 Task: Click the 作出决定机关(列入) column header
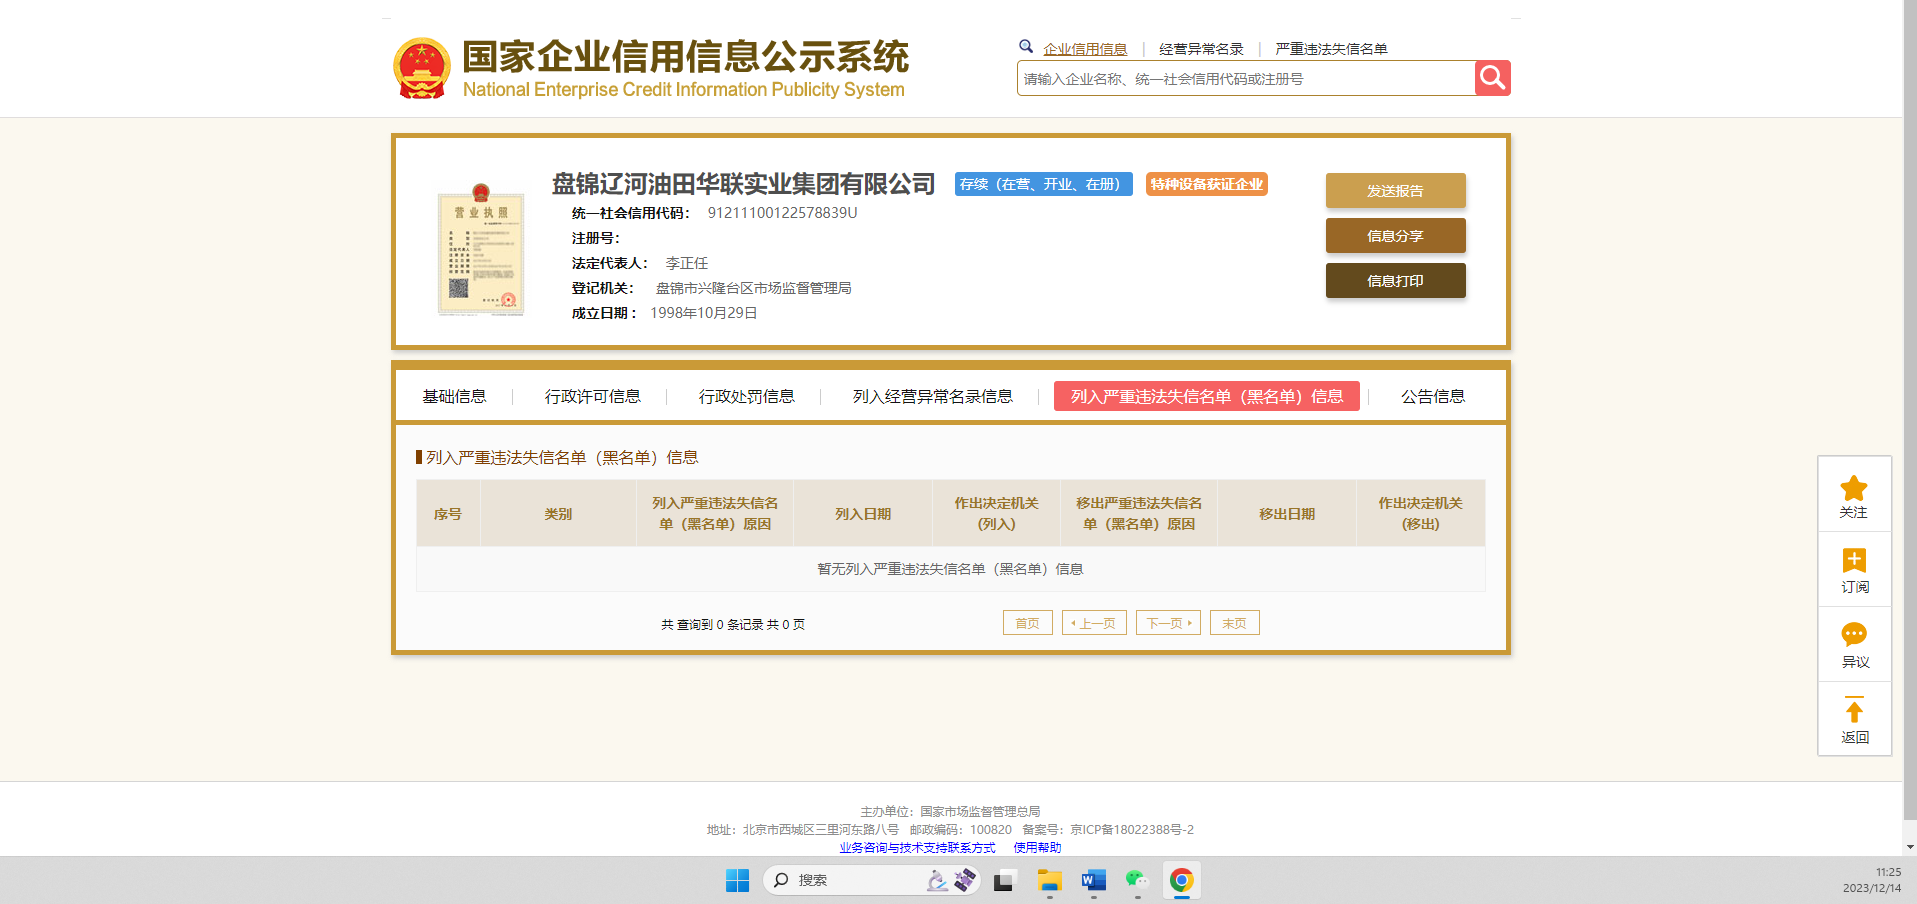pos(997,514)
